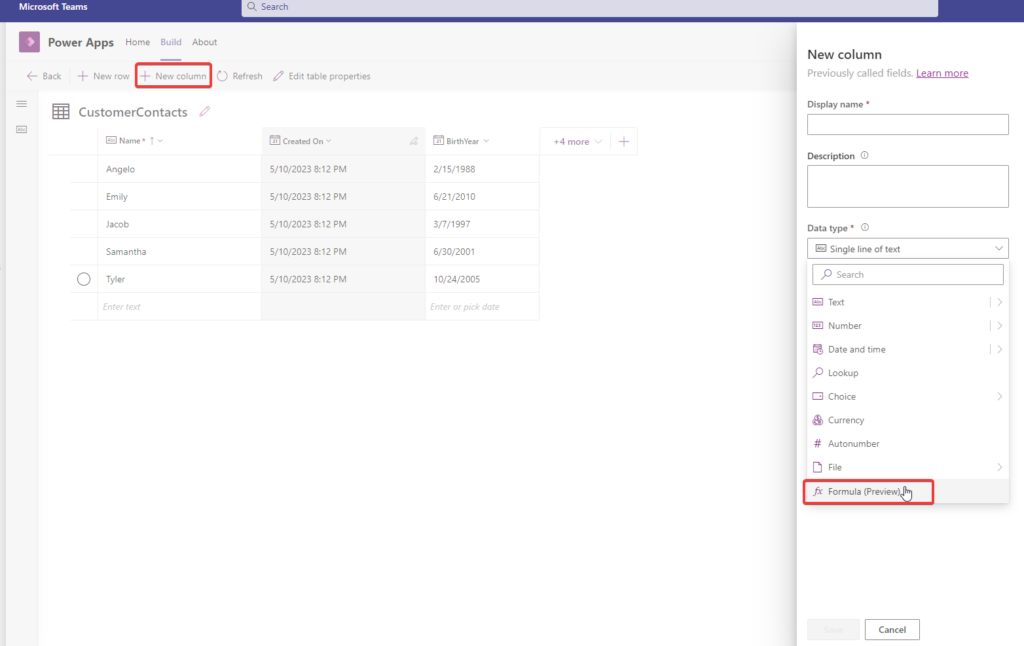Open Edit table properties
The image size is (1024, 646).
point(321,76)
